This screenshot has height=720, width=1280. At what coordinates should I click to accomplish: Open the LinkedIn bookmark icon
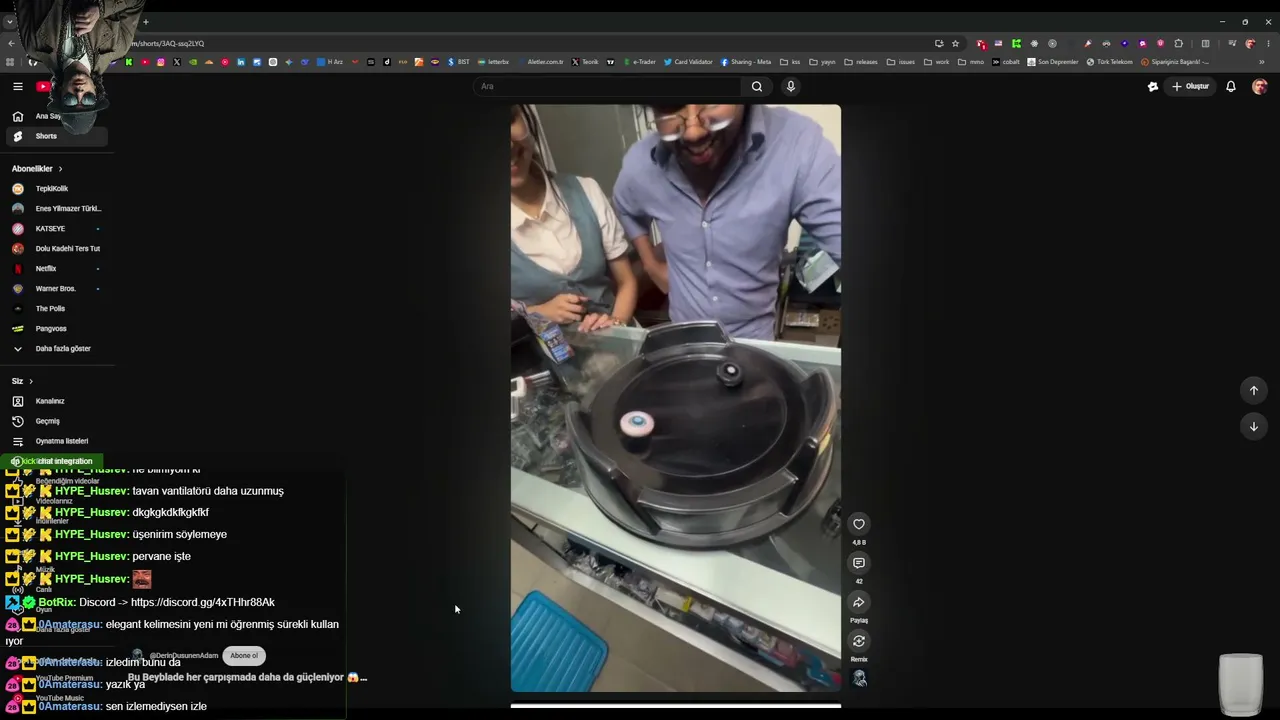(241, 62)
